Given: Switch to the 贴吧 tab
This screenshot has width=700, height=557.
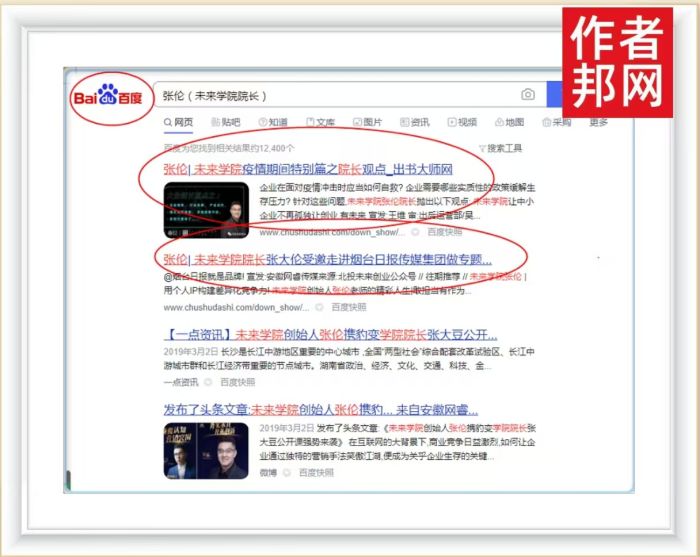Looking at the screenshot, I should (x=225, y=122).
